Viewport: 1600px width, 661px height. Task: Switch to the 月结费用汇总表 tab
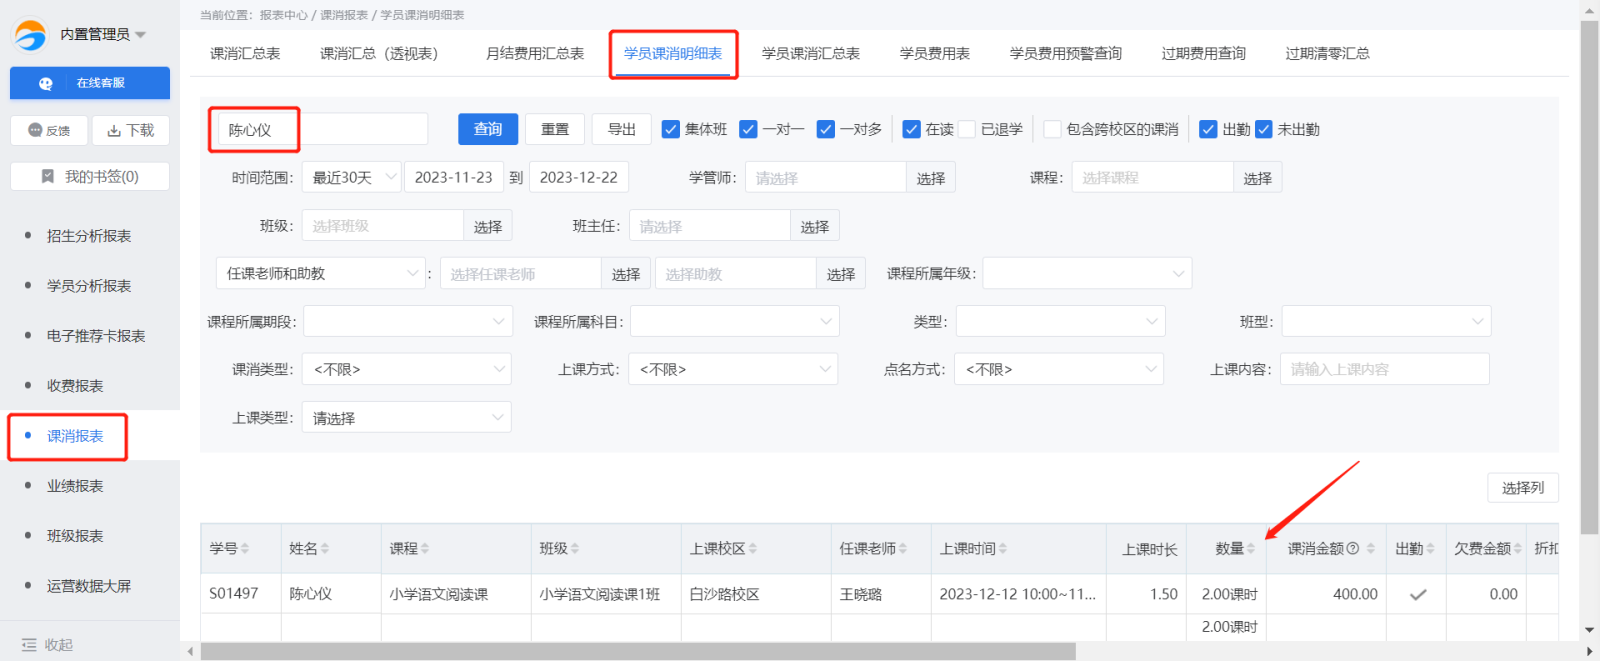click(x=535, y=53)
